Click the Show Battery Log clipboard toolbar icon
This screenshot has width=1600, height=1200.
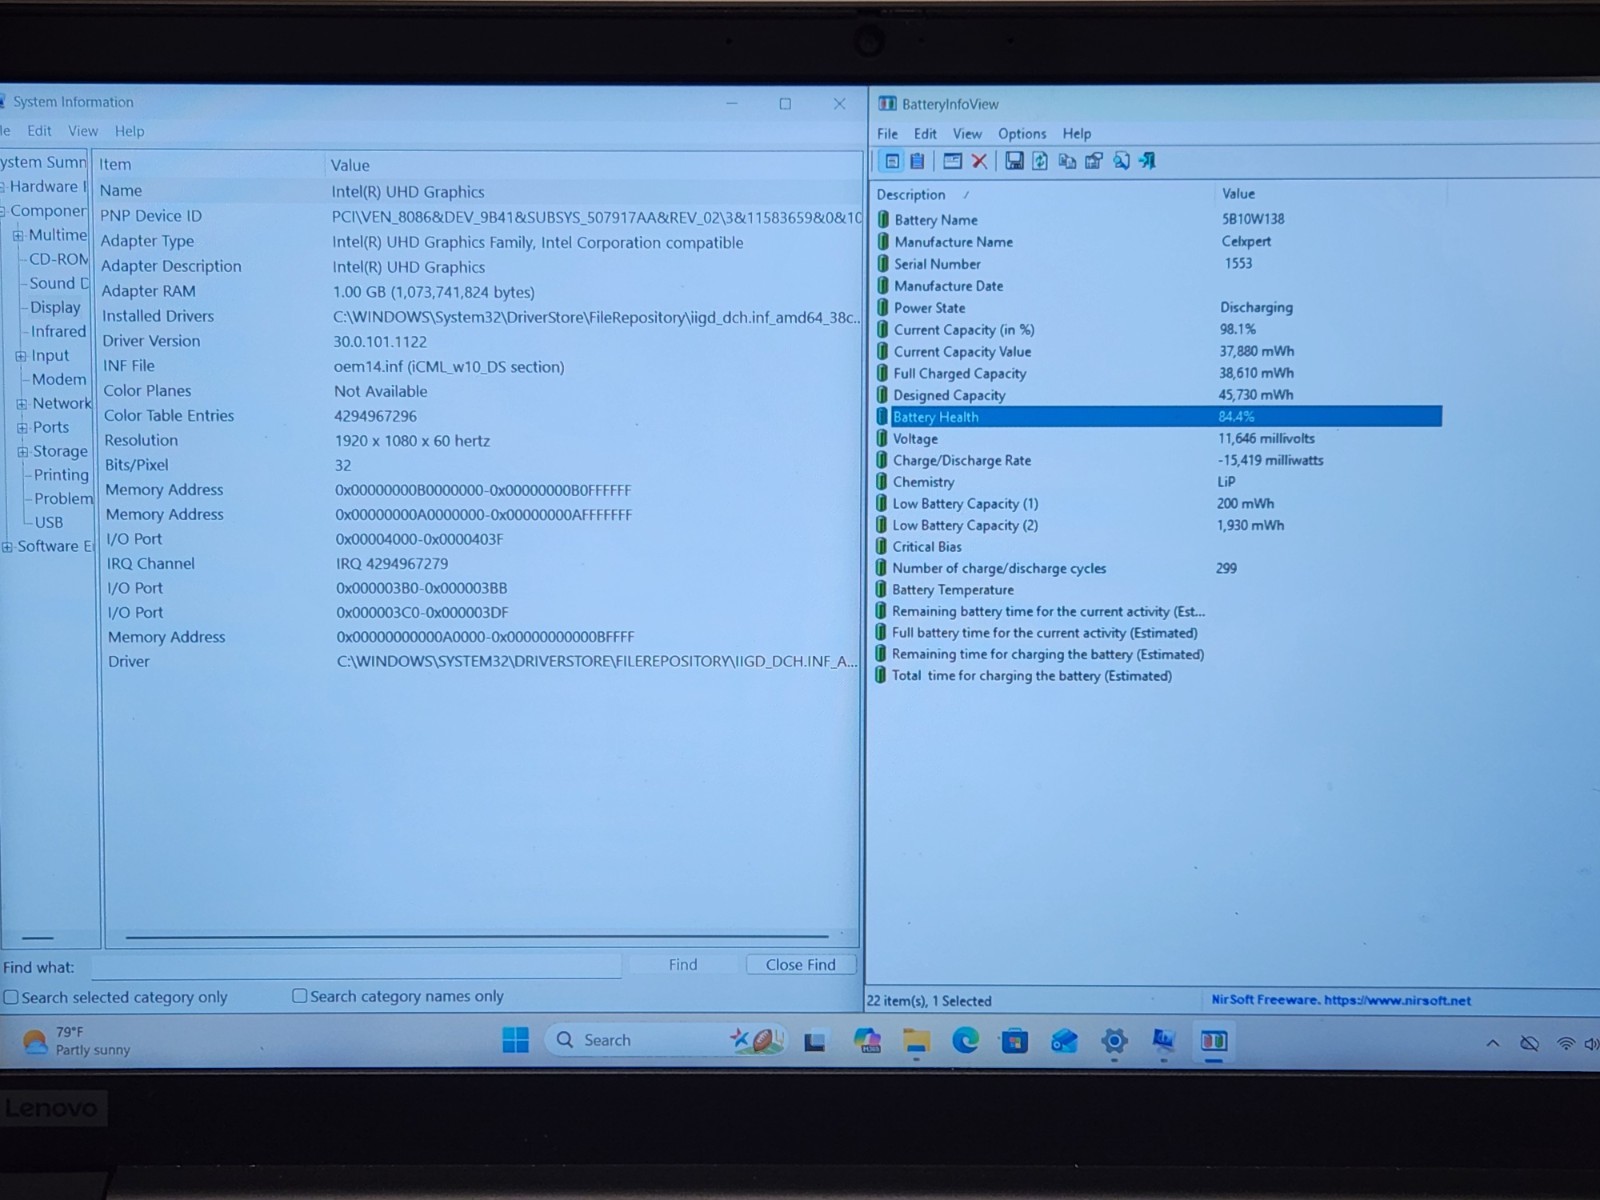917,161
